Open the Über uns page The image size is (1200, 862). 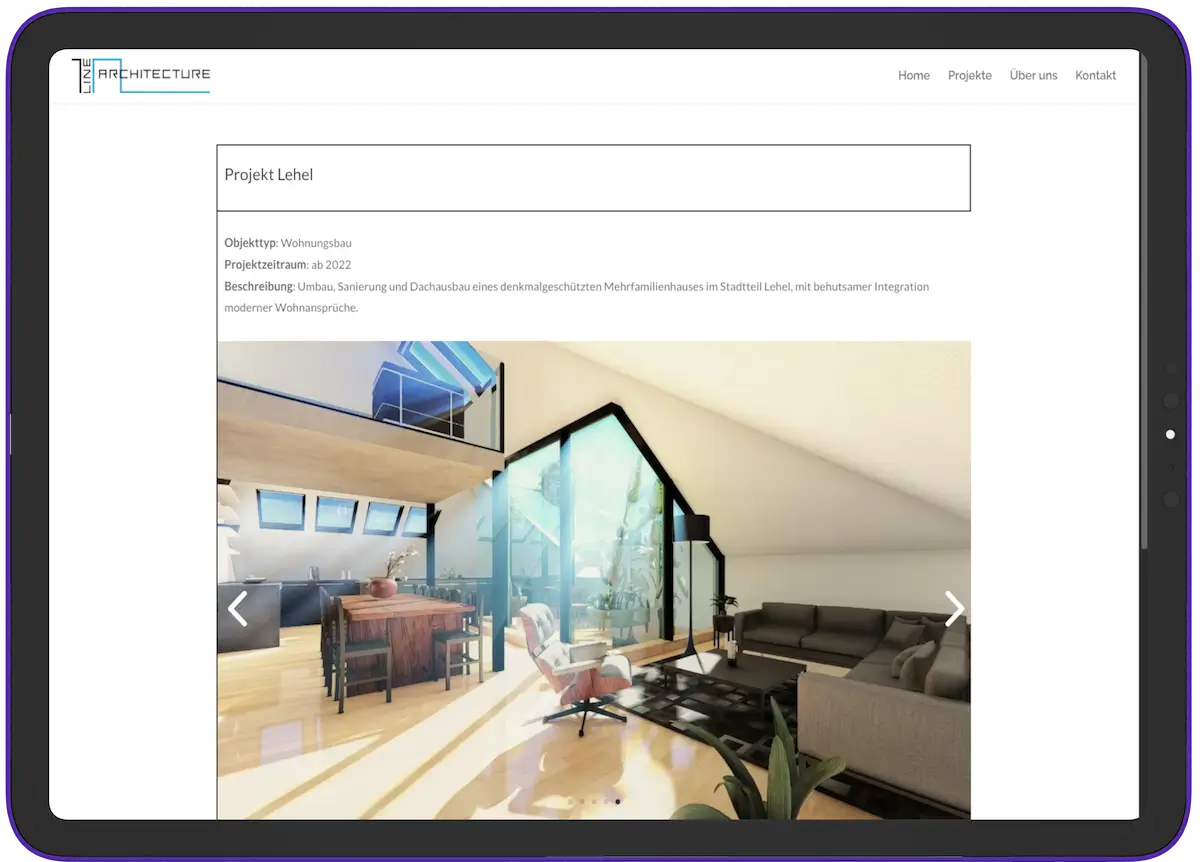click(1033, 76)
